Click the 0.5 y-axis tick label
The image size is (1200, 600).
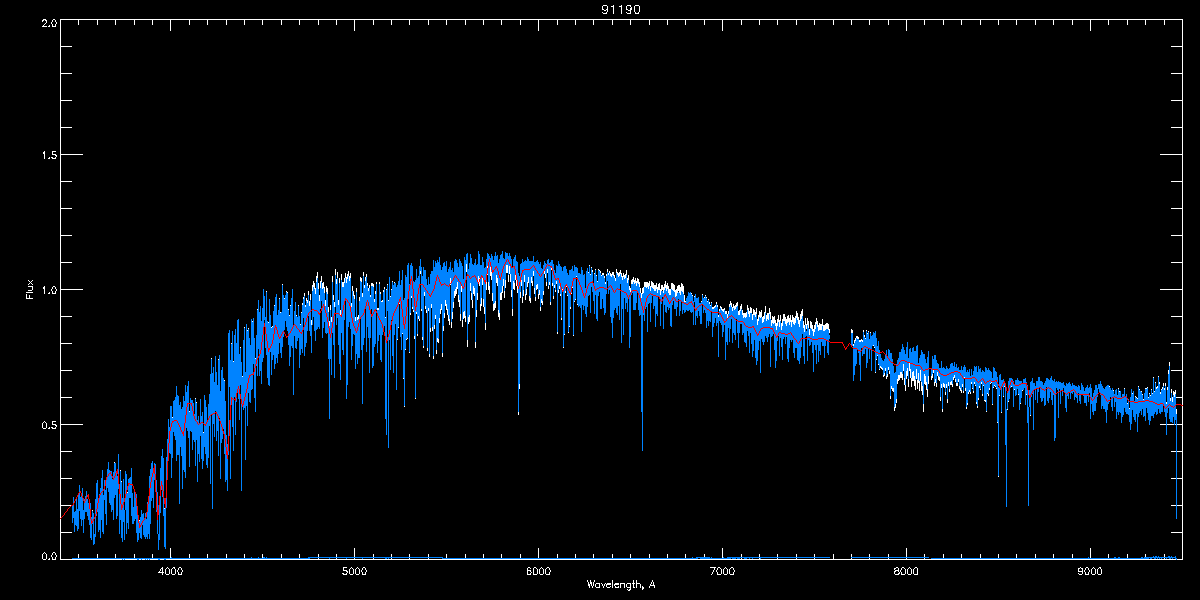(x=46, y=424)
